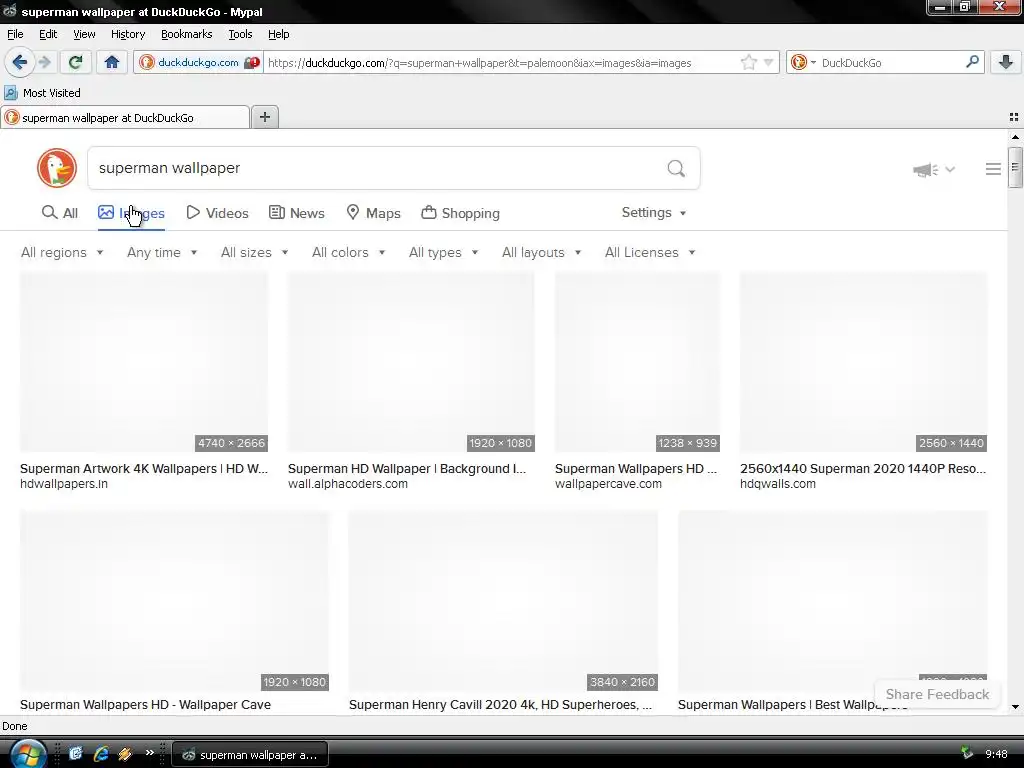Expand the hidden quick launch chevron
The height and width of the screenshot is (768, 1024).
[x=150, y=753]
